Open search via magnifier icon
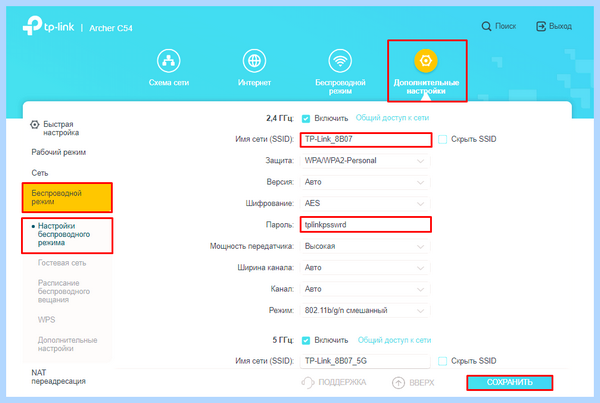 coord(486,26)
